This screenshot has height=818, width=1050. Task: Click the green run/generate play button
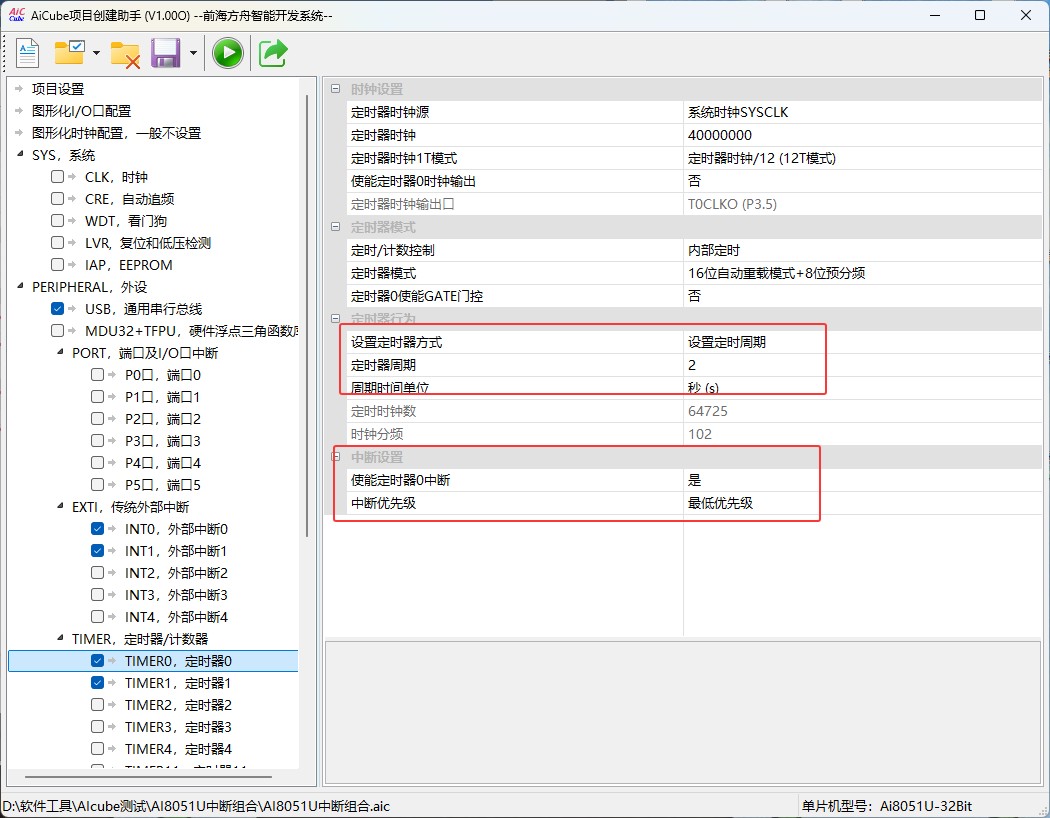[228, 53]
